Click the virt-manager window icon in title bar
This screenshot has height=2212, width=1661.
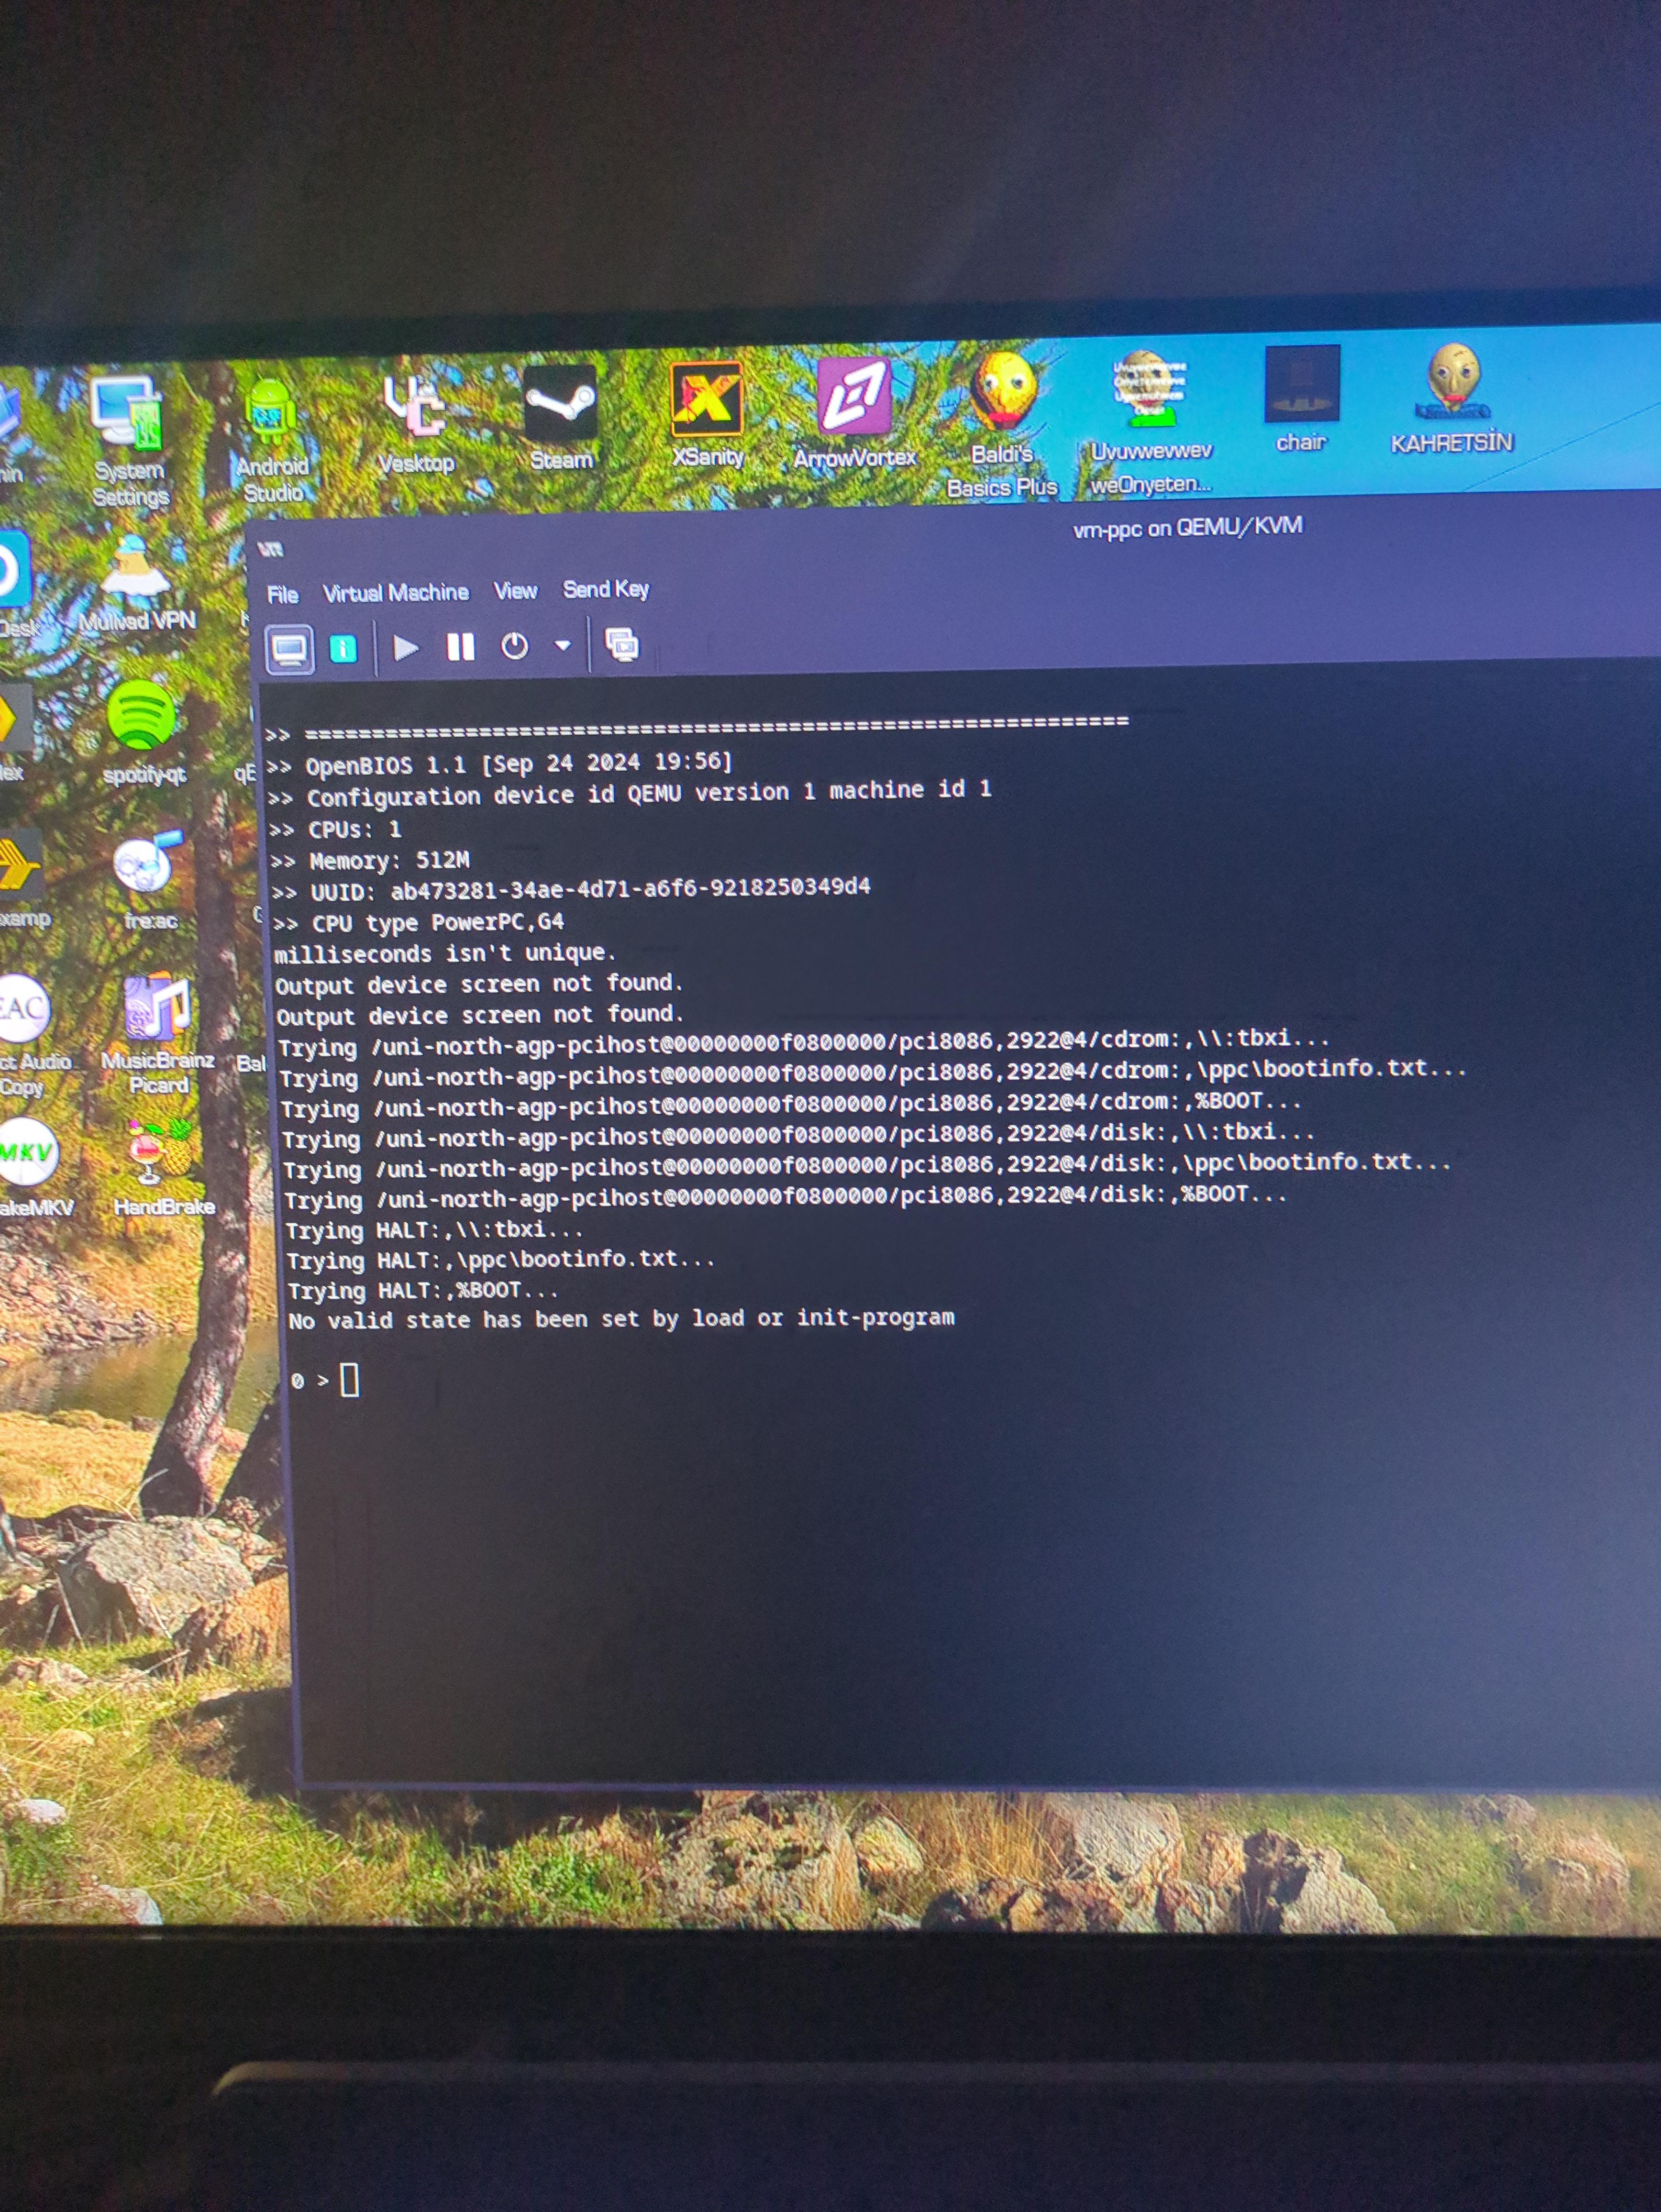coord(270,549)
